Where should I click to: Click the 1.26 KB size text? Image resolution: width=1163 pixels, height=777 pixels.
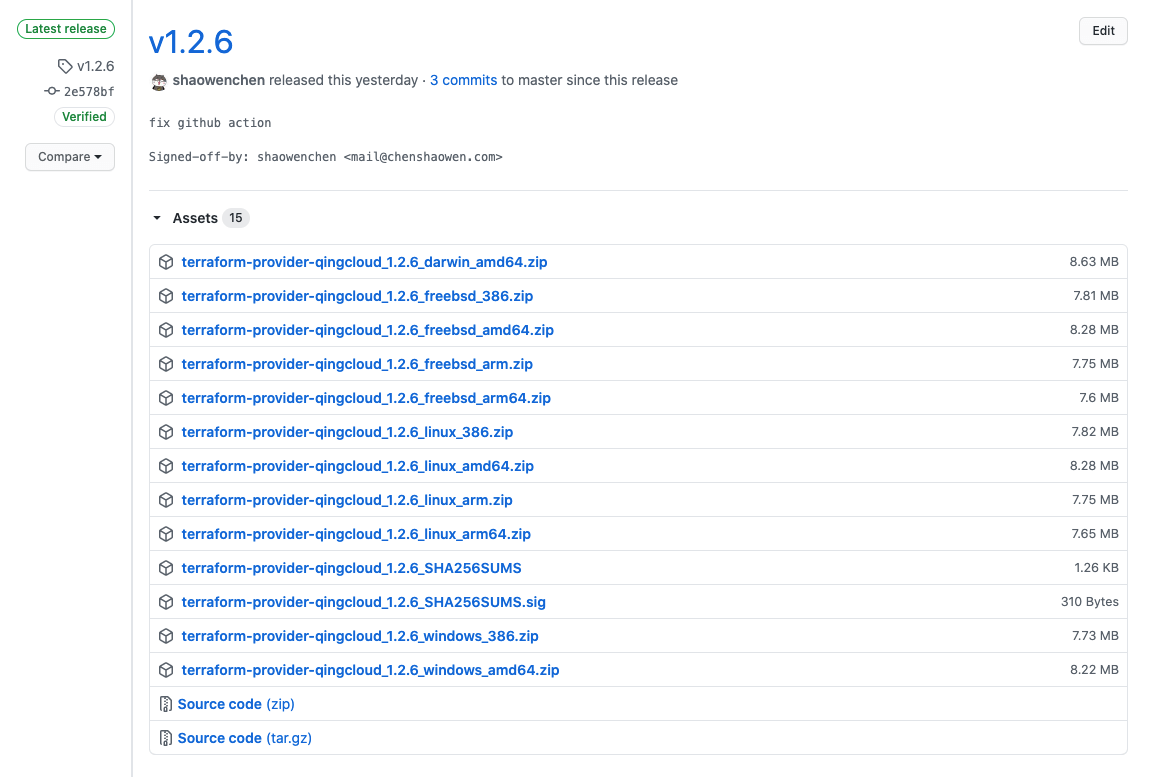pyautogui.click(x=1096, y=568)
